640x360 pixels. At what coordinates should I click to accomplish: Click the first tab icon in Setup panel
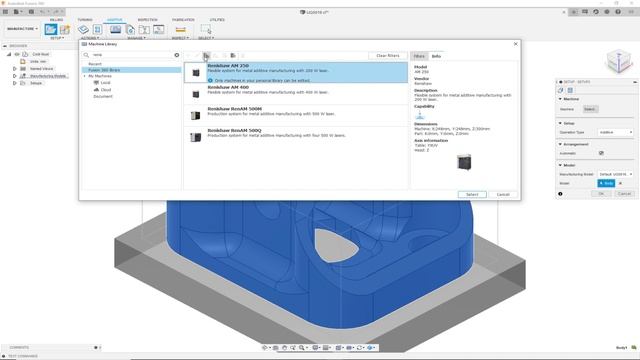click(x=561, y=90)
